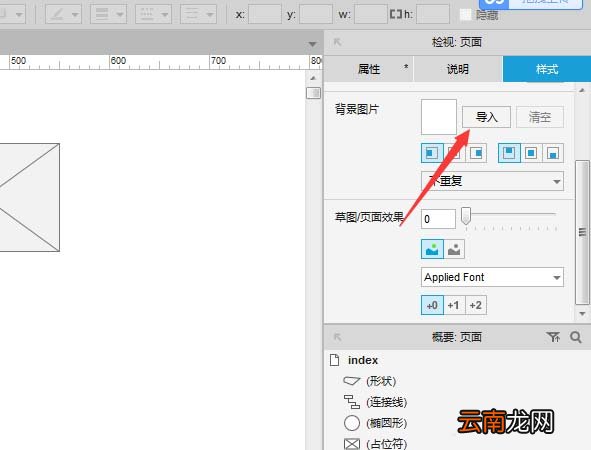591x450 pixels.
Task: Click the placeholder icon next to (占位符)
Action: (352, 444)
